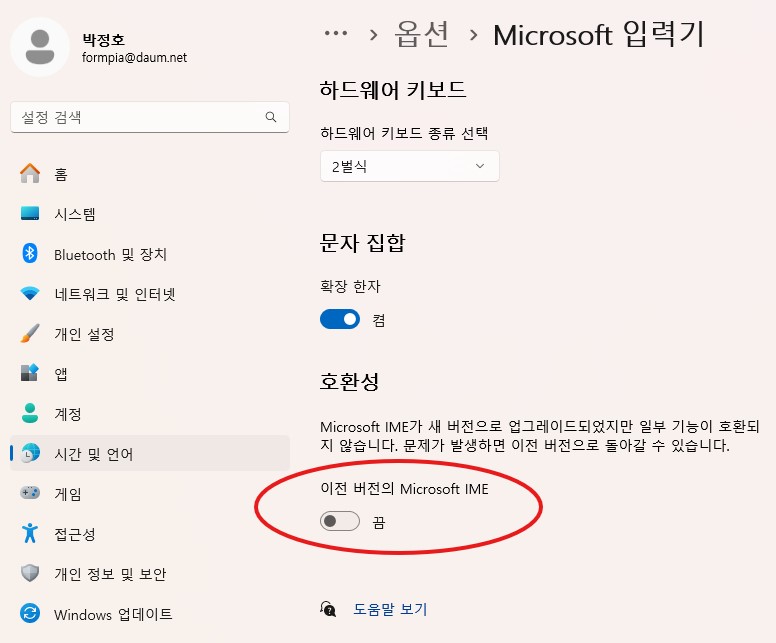Open the 홈 settings page

pos(150,174)
